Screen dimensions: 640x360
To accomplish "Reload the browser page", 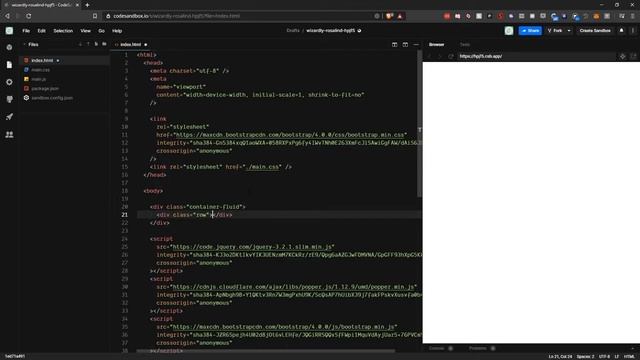I will tap(29, 16).
